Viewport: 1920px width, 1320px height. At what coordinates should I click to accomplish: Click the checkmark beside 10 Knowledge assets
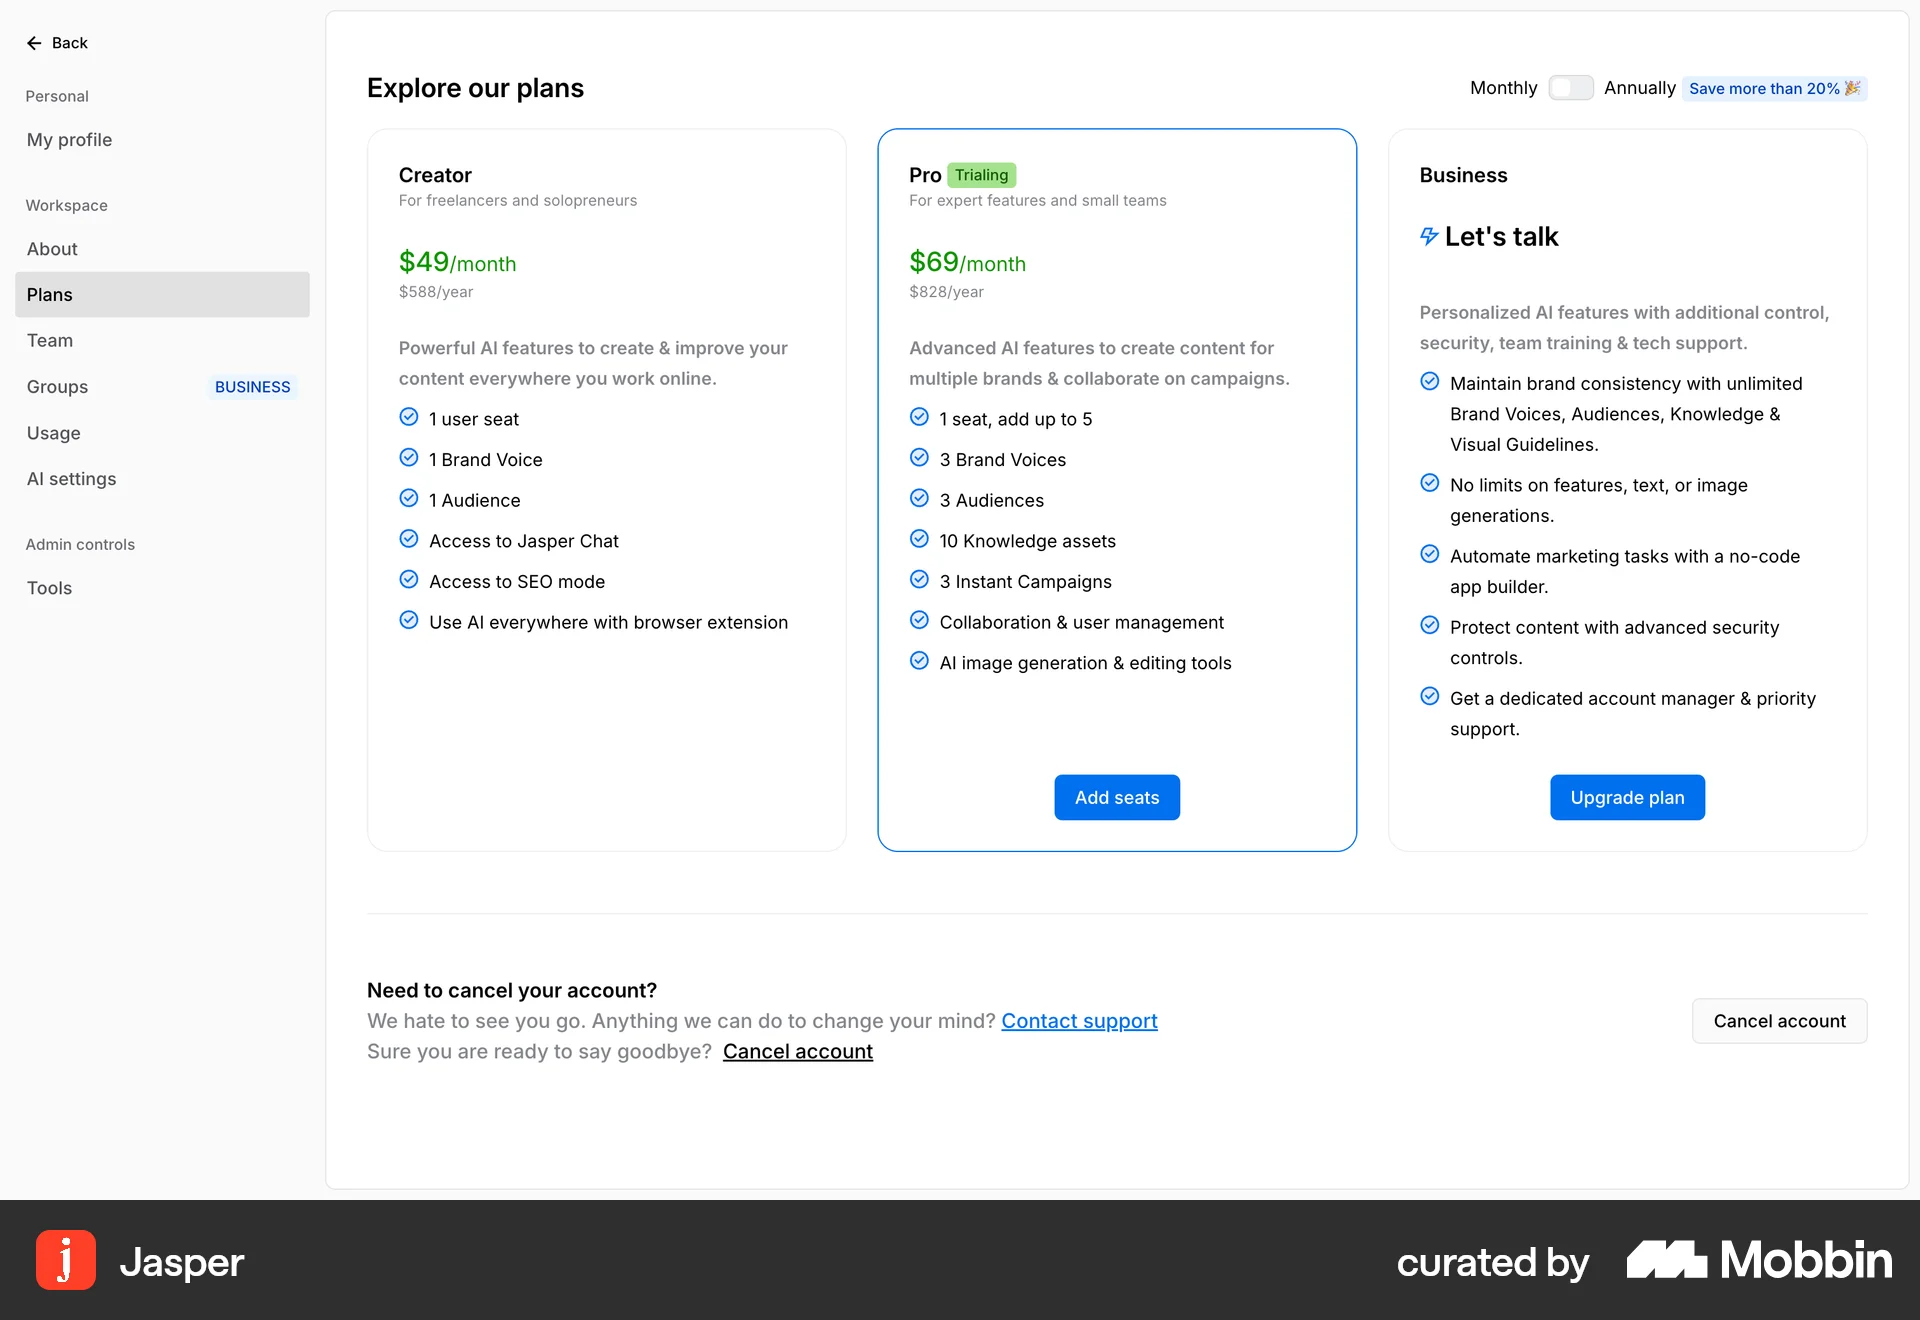(919, 538)
